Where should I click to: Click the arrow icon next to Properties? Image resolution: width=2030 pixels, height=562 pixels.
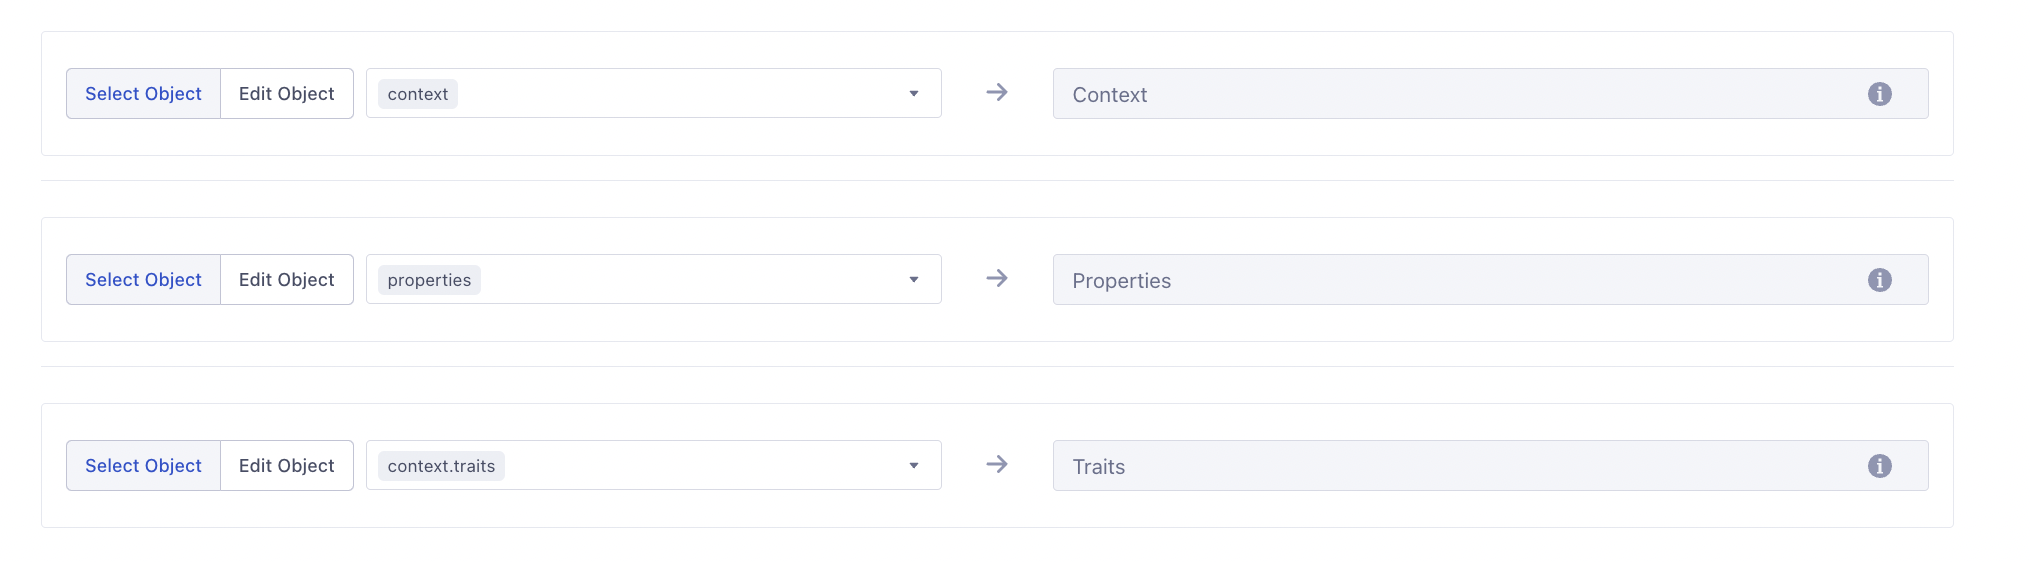tap(997, 279)
